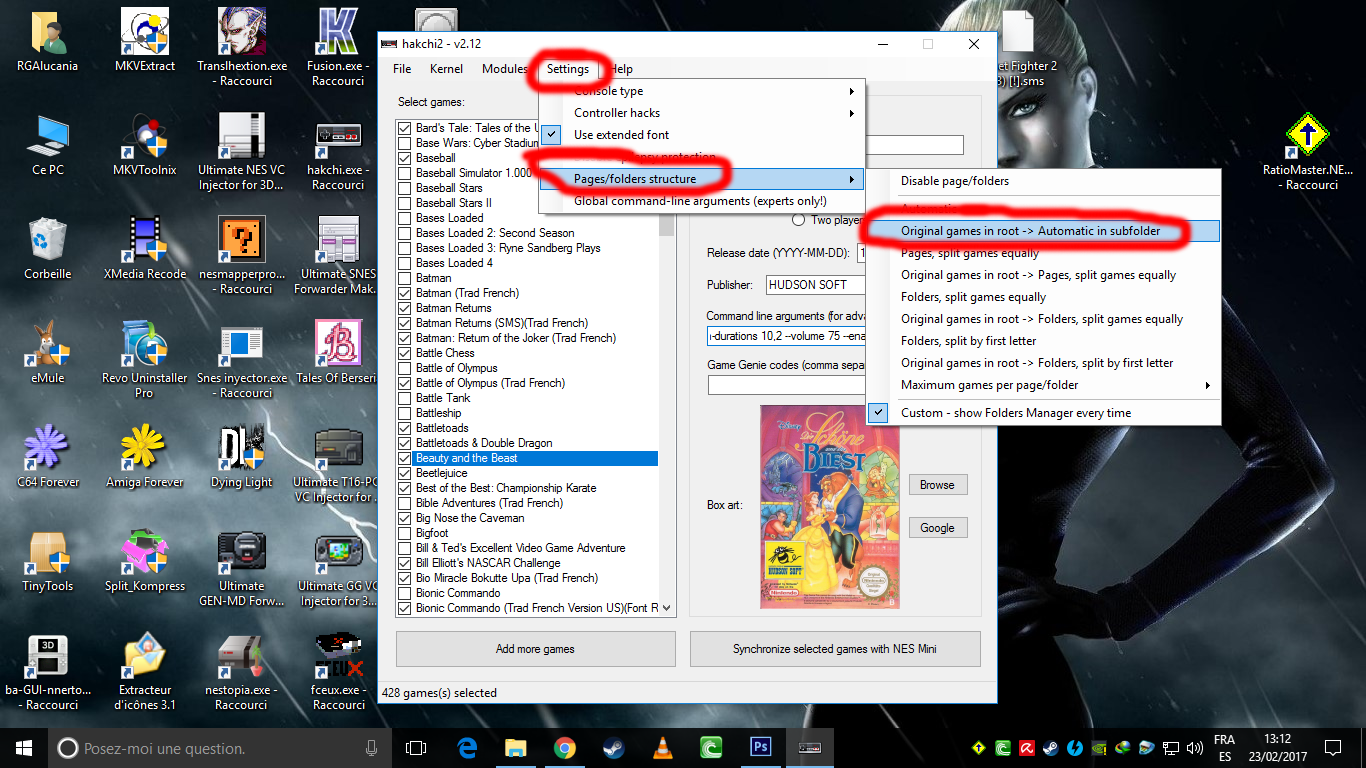This screenshot has width=1366, height=768.
Task: Select the TinyTools desktop icon
Action: 47,560
